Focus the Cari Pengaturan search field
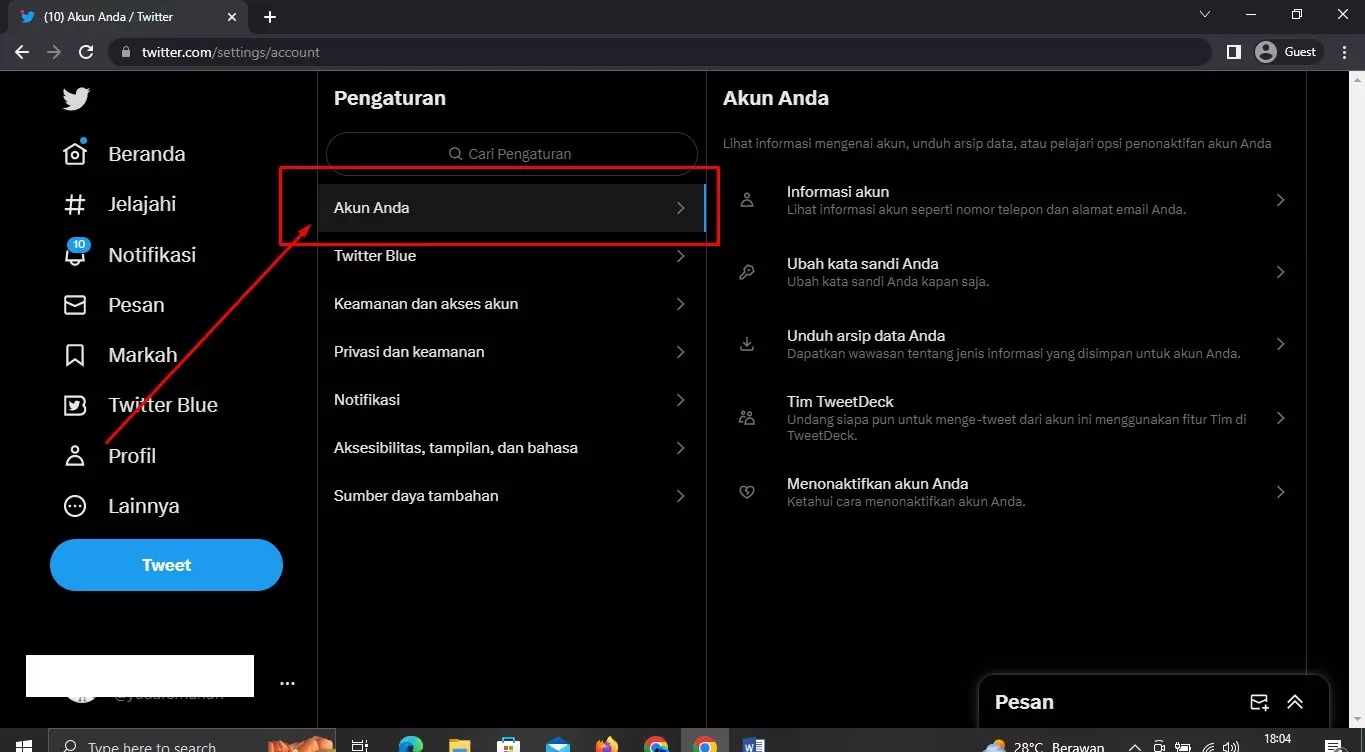The height and width of the screenshot is (752, 1365). click(511, 154)
